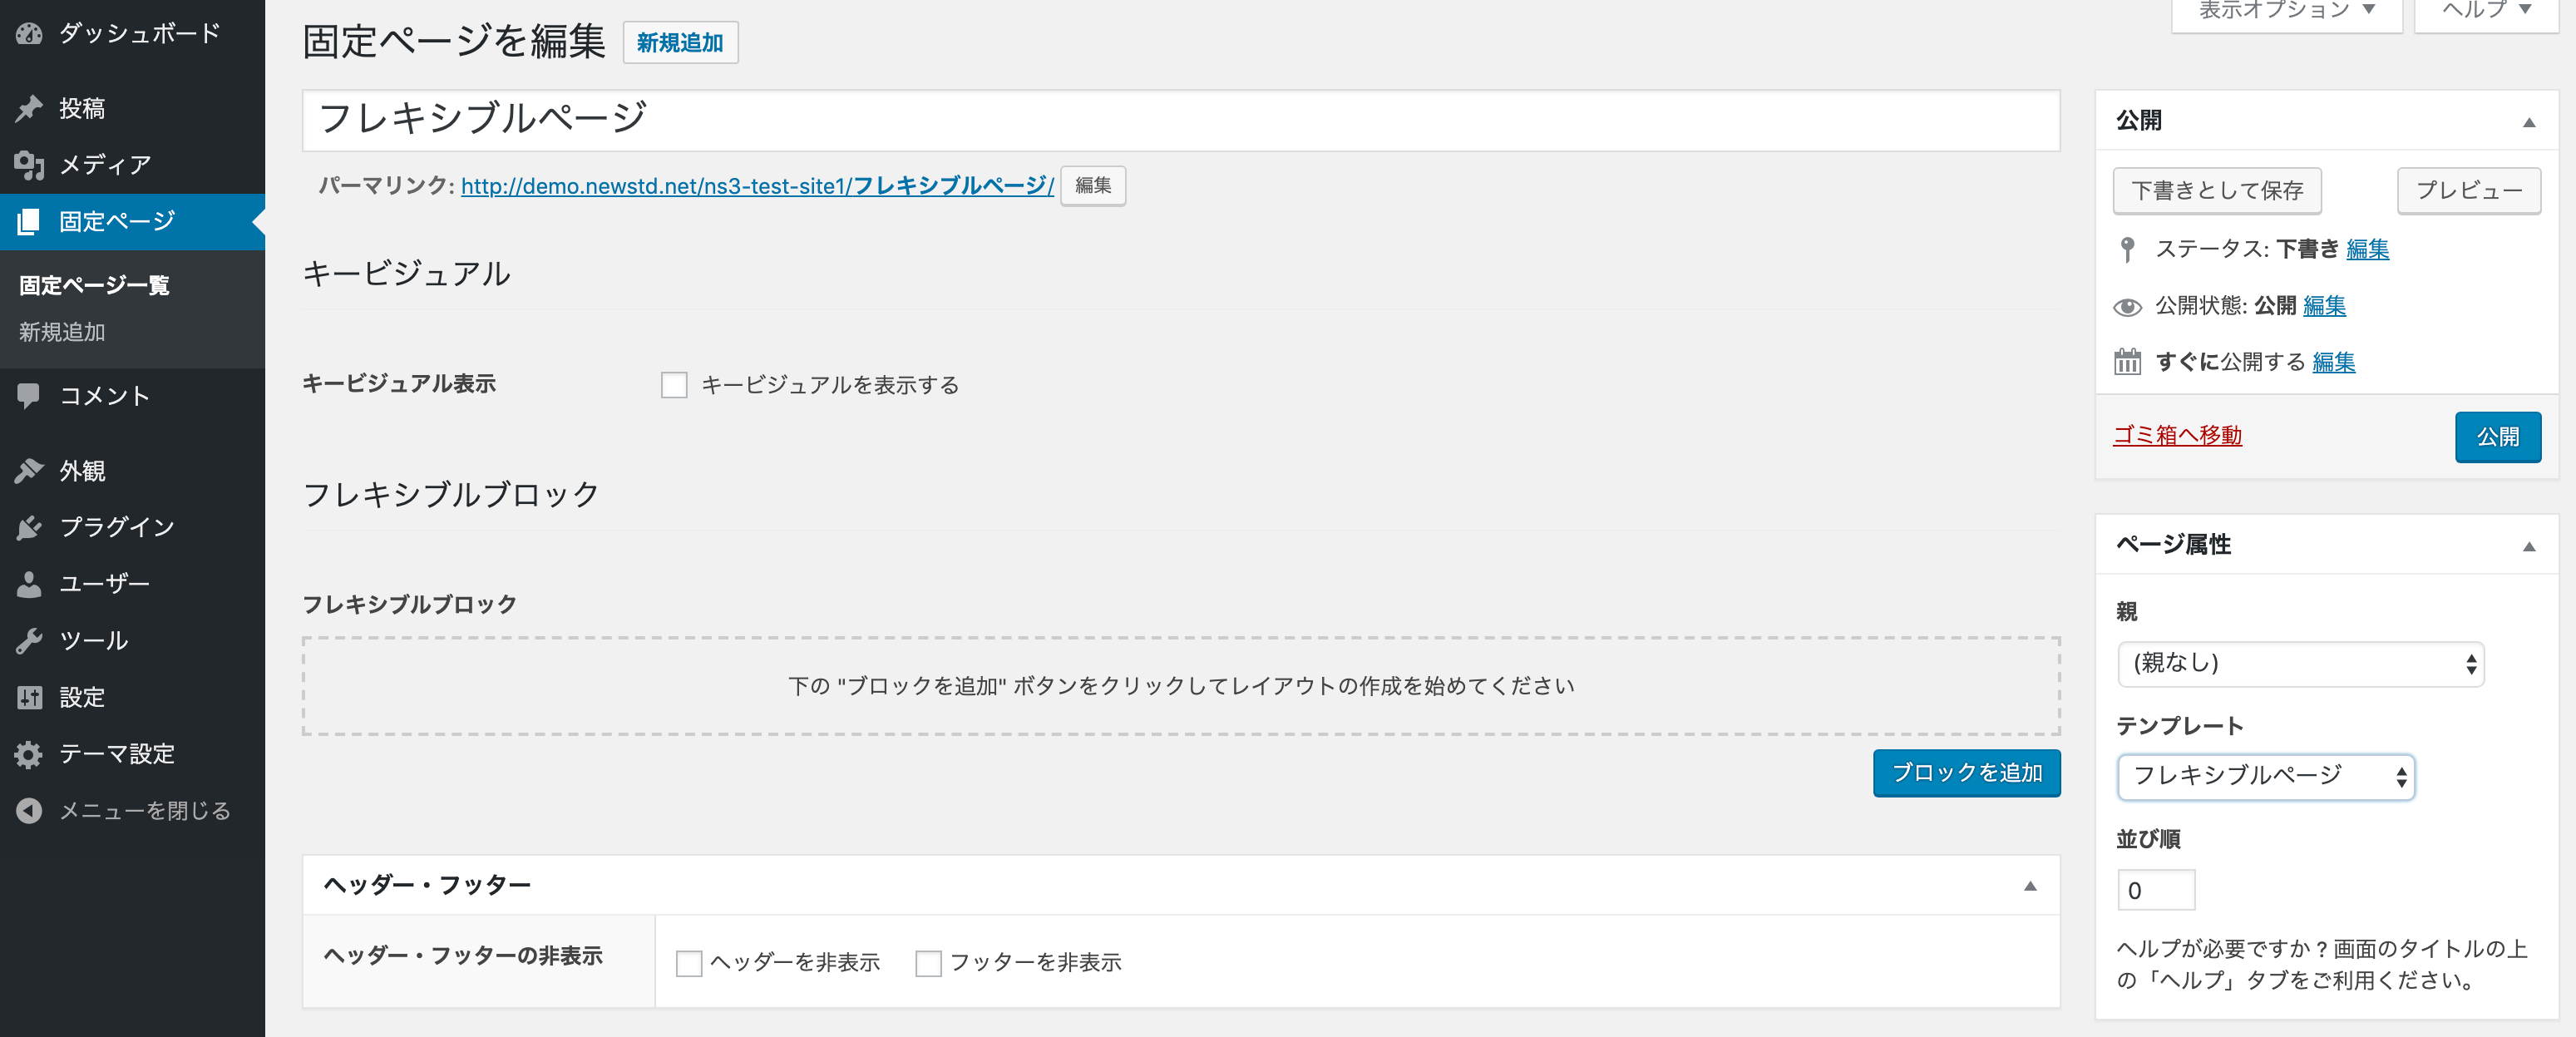
Task: Click the blue 公開 button
Action: tap(2497, 437)
